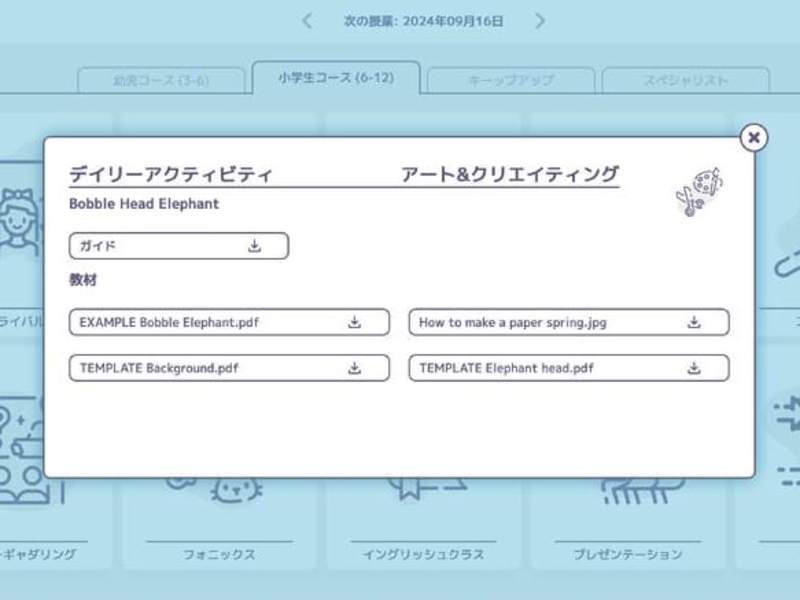Viewport: 800px width, 600px height.
Task: Click the デイリーアクティビティ heading
Action: click(170, 174)
